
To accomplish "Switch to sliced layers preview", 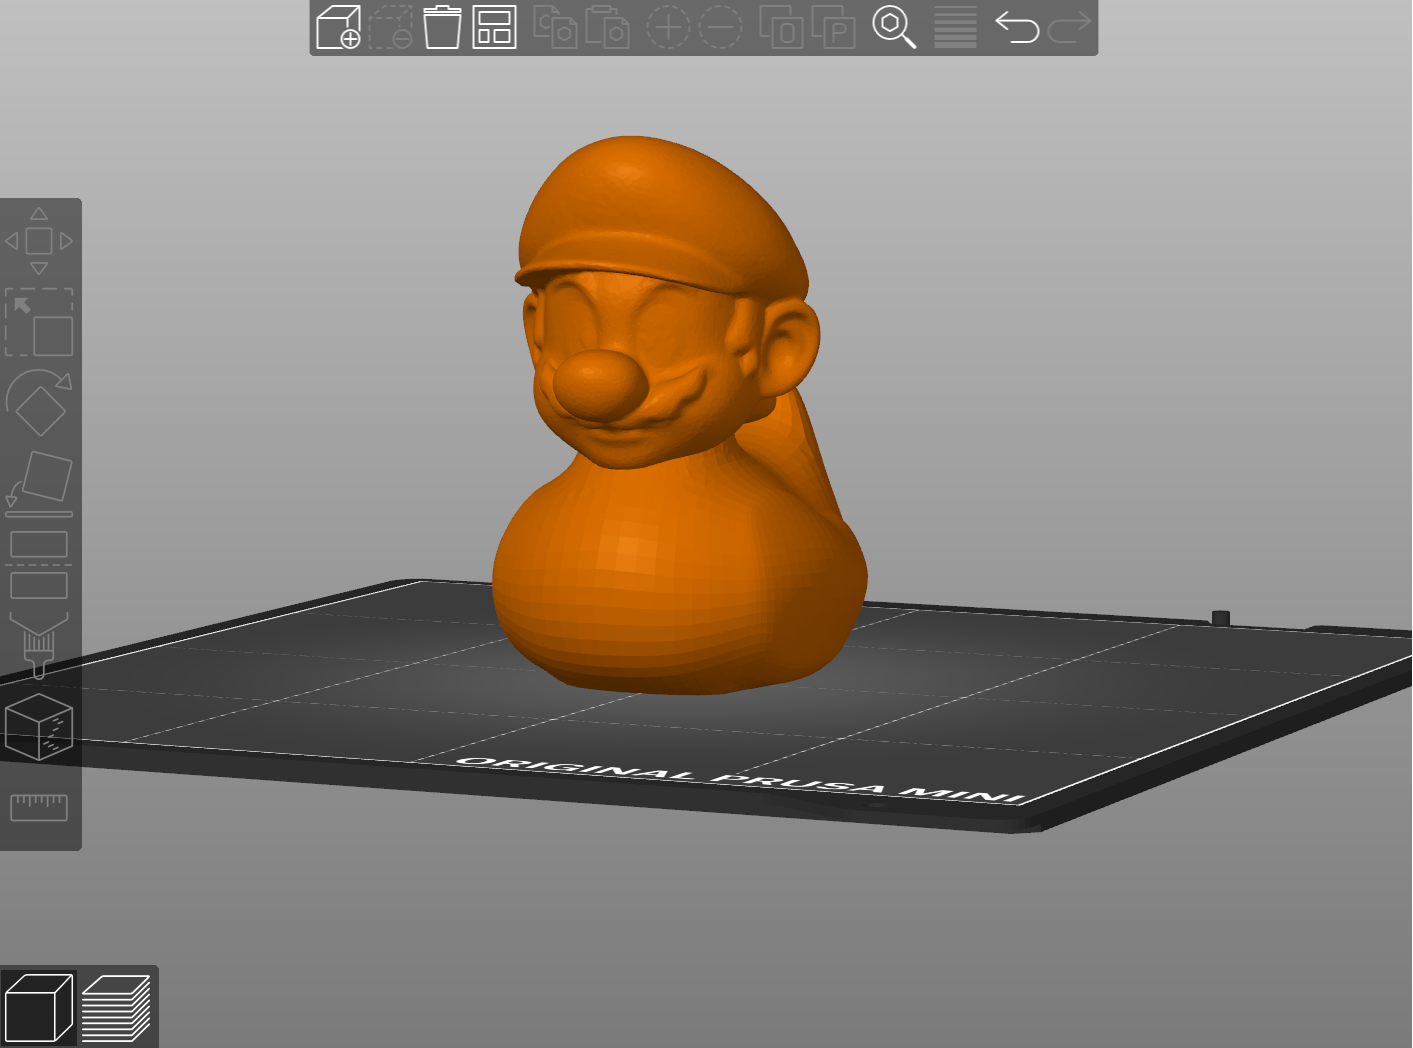I will click(x=116, y=1008).
